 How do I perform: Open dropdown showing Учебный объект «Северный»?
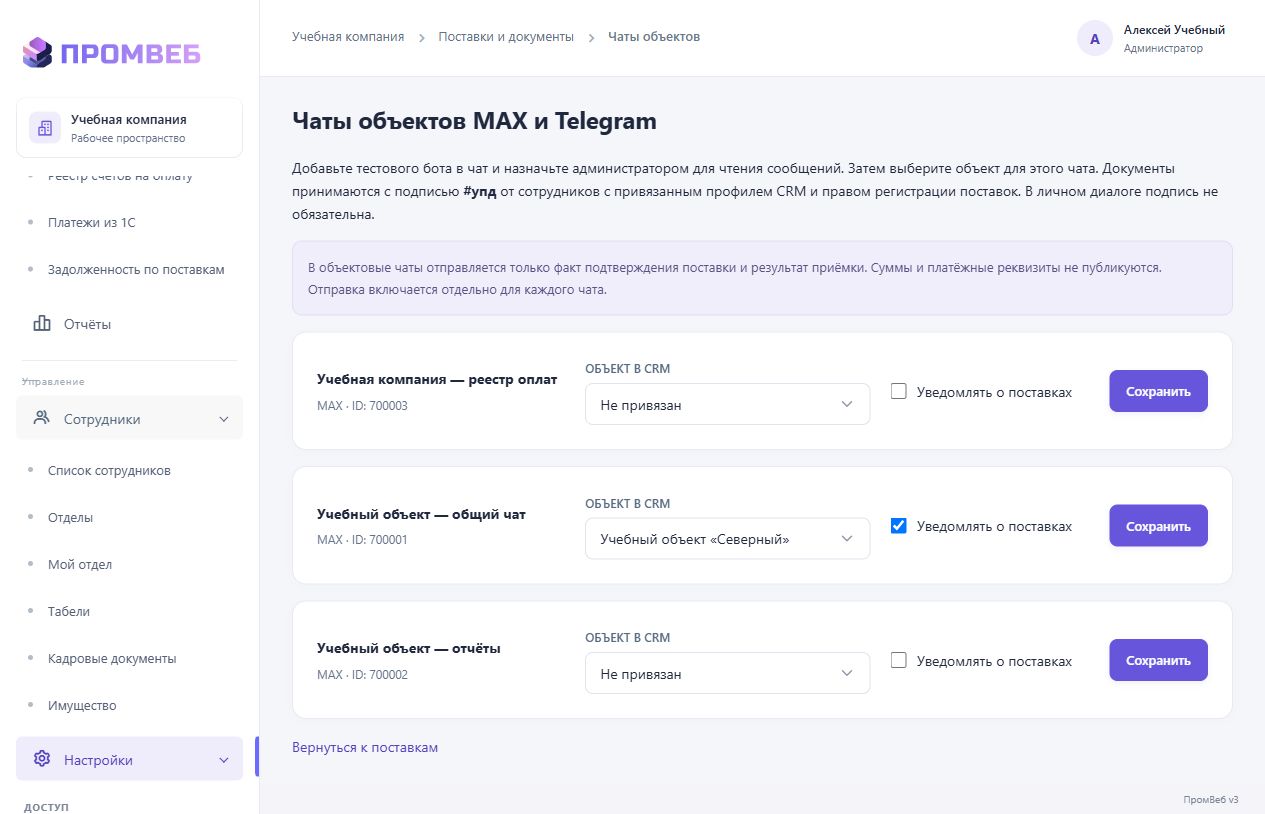tap(727, 539)
